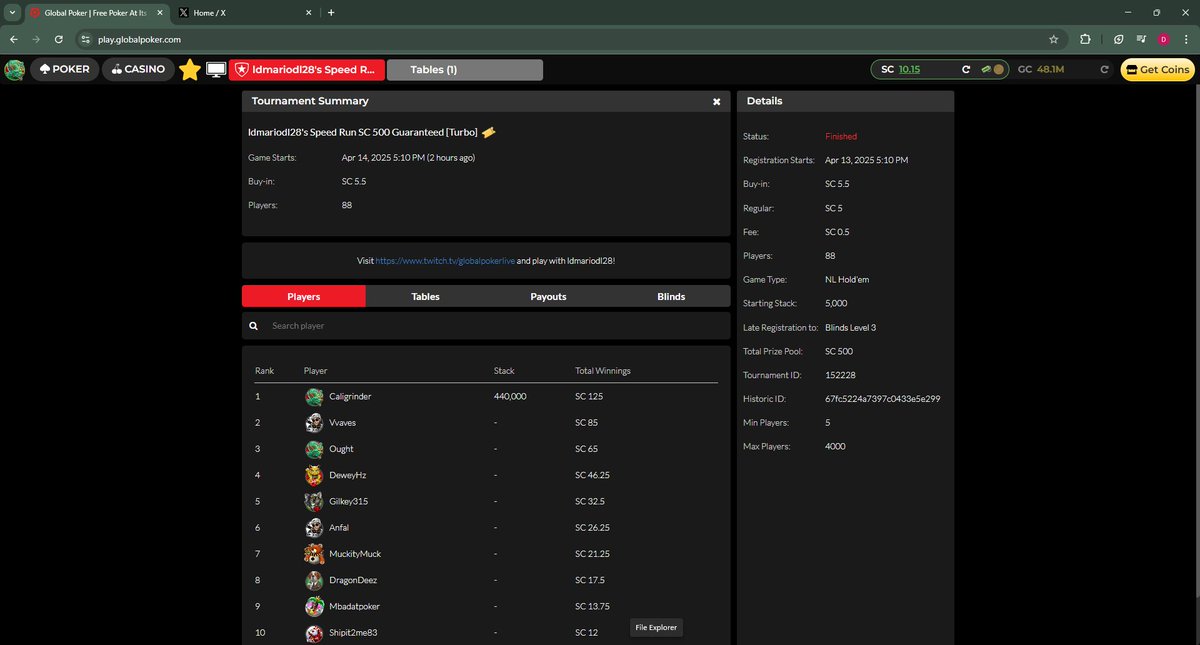The height and width of the screenshot is (645, 1200).
Task: Click the DragonDeez player avatar
Action: point(314,580)
